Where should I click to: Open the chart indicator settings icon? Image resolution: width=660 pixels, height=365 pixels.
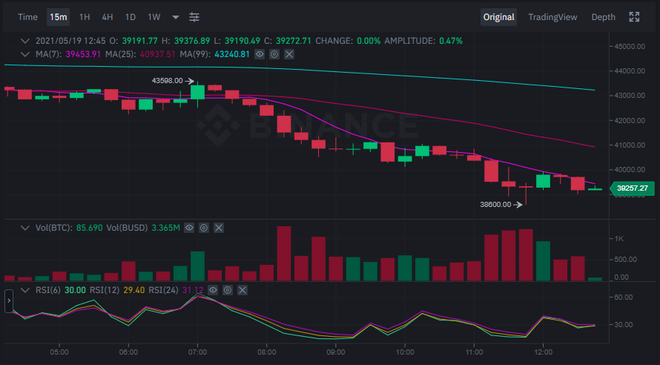tap(194, 17)
